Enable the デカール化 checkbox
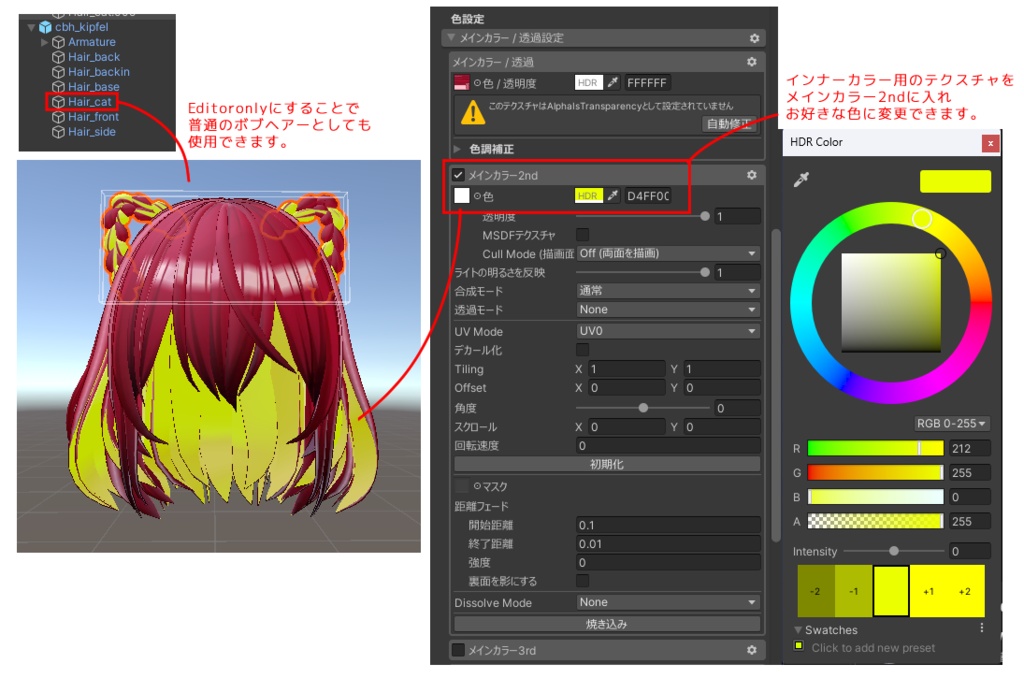Viewport: 1024px width, 678px height. 583,350
